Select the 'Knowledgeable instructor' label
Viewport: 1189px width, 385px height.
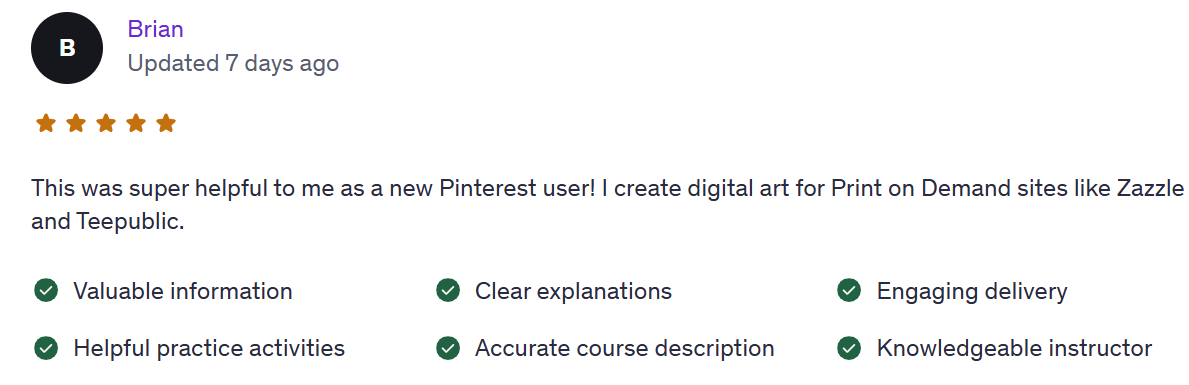(x=1015, y=349)
